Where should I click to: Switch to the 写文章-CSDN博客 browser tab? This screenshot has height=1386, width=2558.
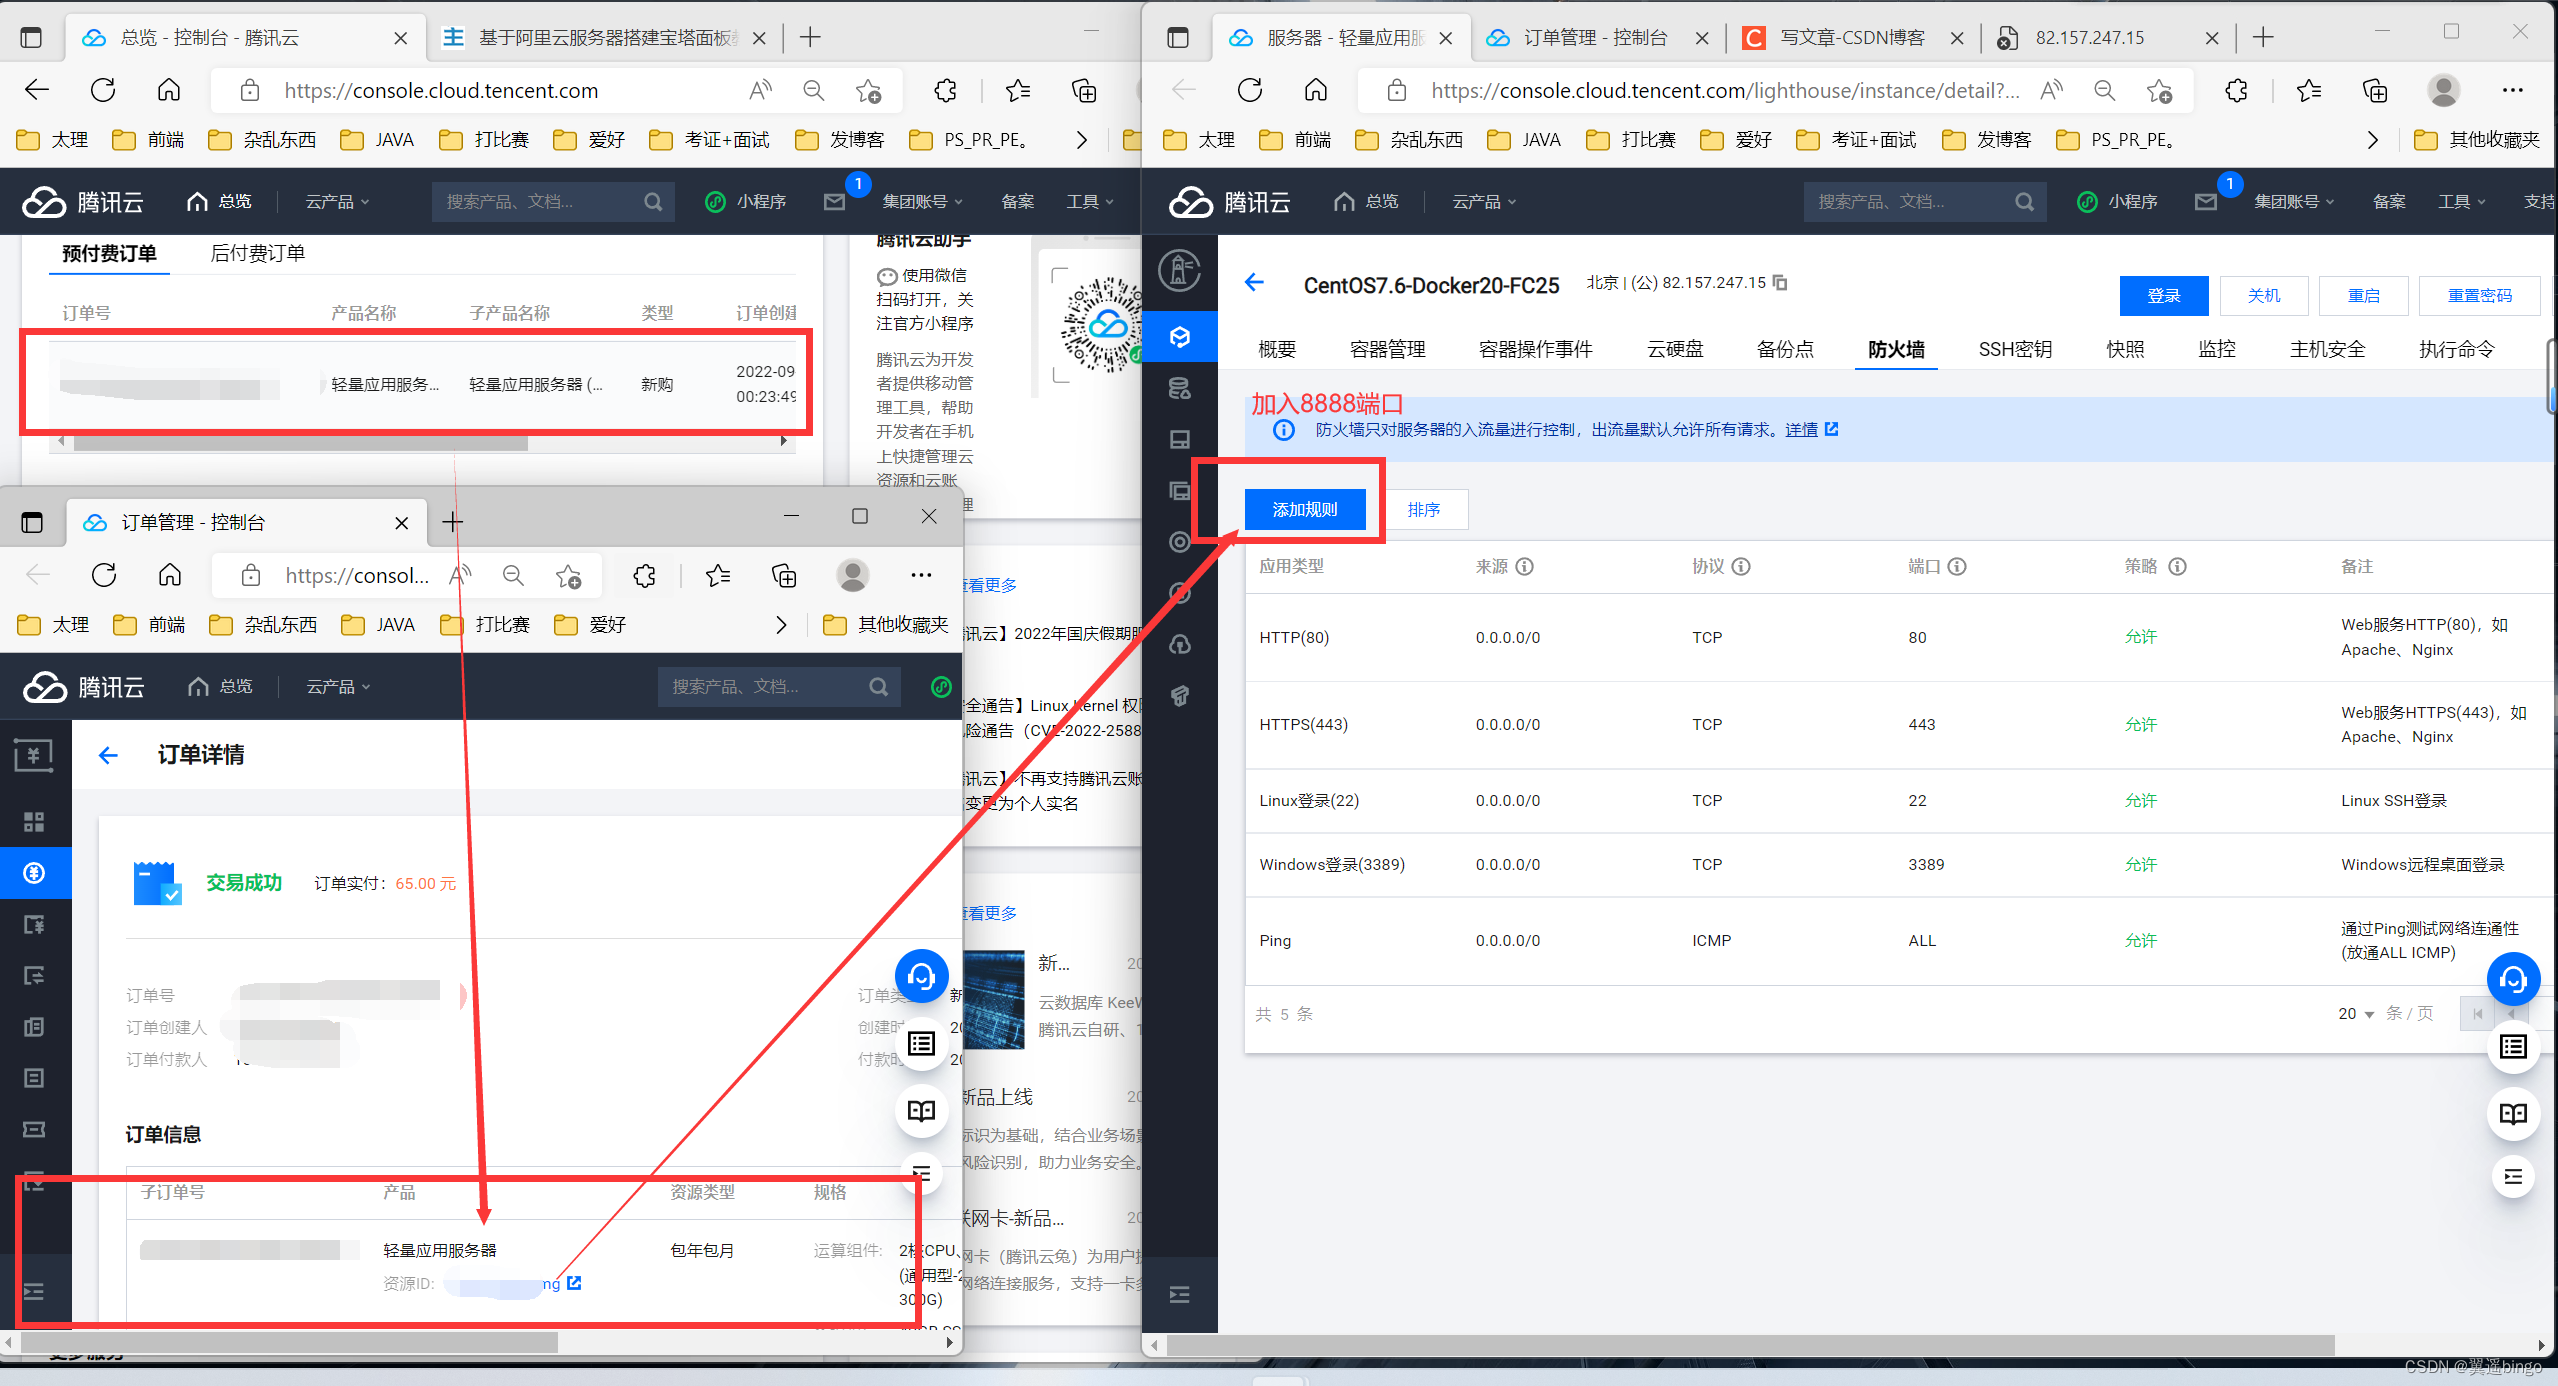click(1853, 38)
